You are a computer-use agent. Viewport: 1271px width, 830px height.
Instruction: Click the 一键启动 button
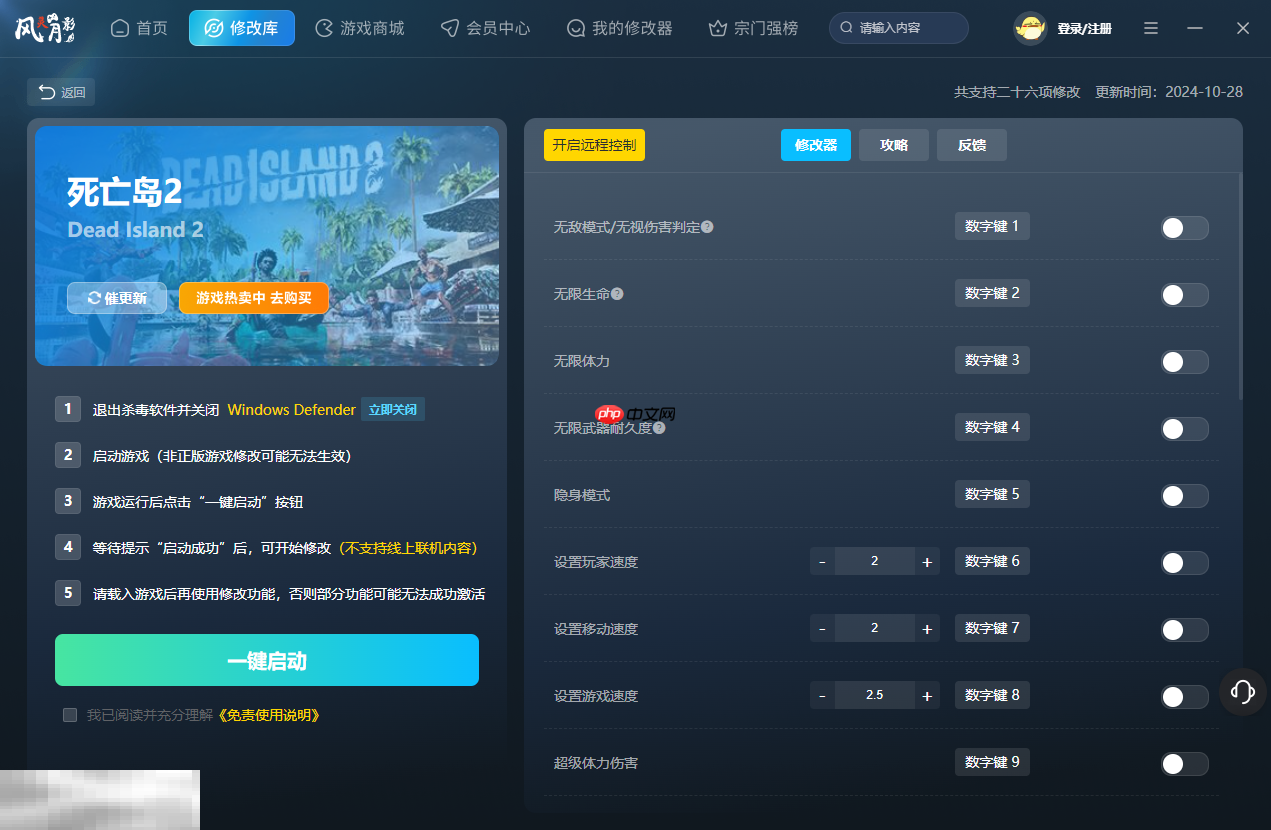point(267,660)
